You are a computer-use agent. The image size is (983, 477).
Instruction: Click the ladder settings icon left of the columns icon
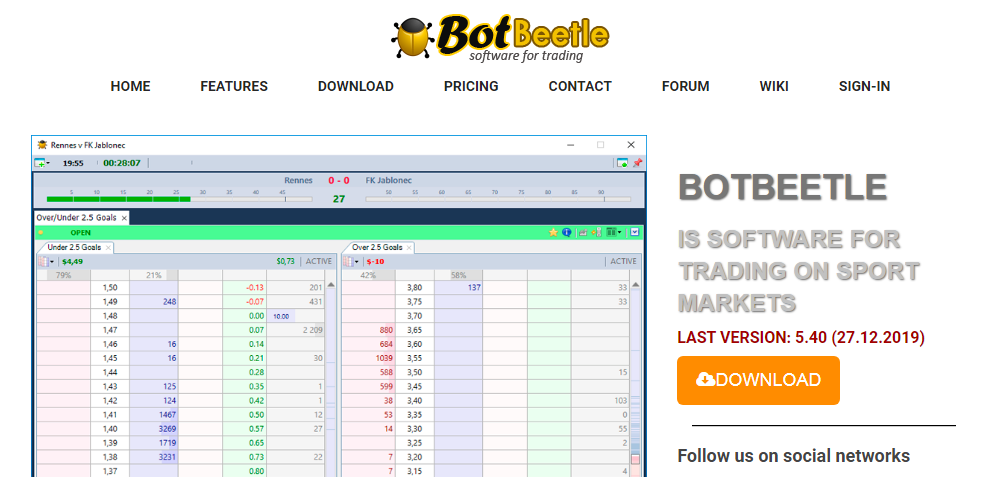pos(596,232)
